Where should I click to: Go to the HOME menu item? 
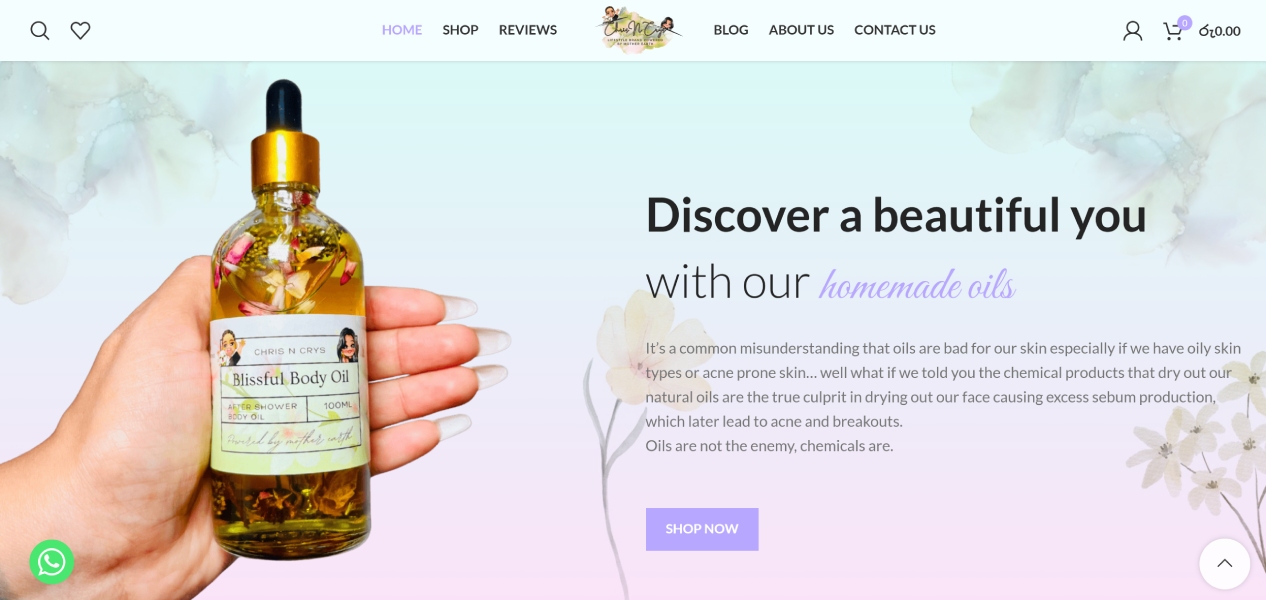click(x=402, y=30)
